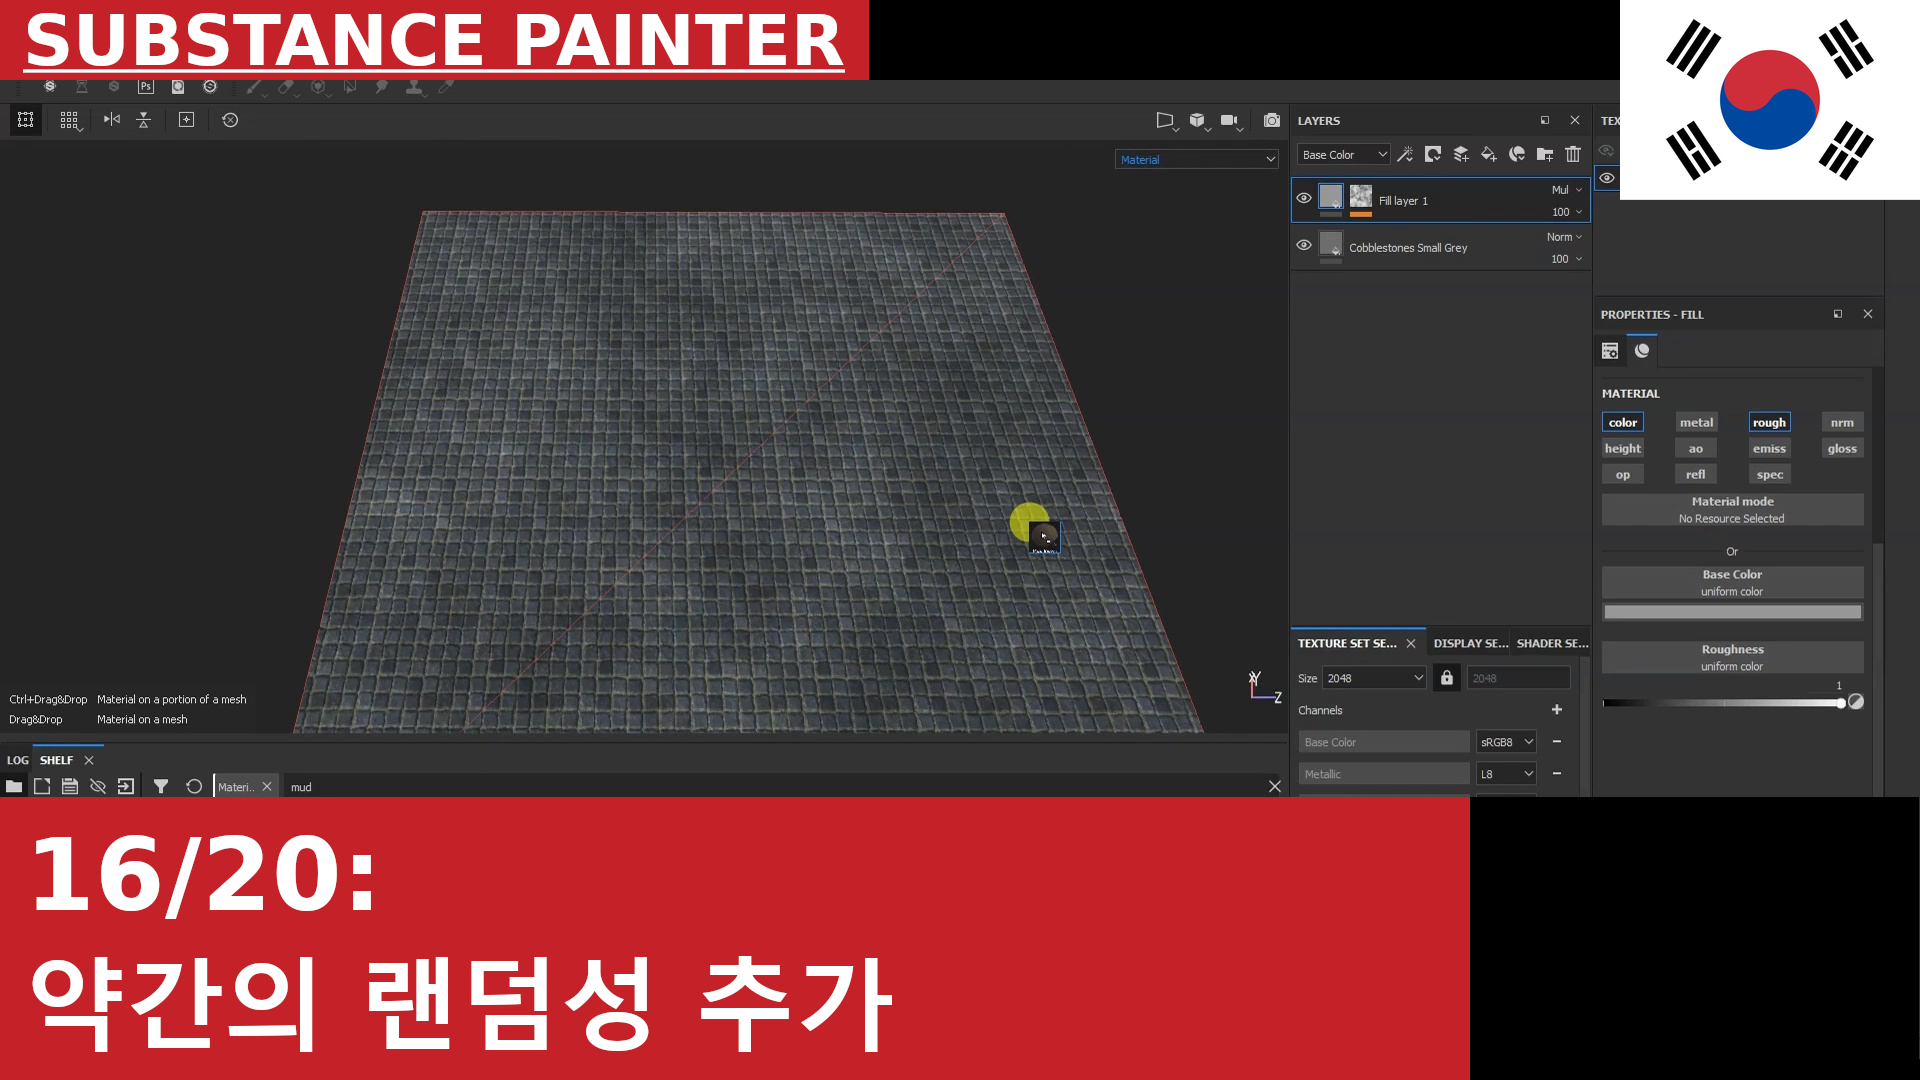Image resolution: width=1920 pixels, height=1080 pixels.
Task: Click the shelf save icon
Action: click(70, 787)
